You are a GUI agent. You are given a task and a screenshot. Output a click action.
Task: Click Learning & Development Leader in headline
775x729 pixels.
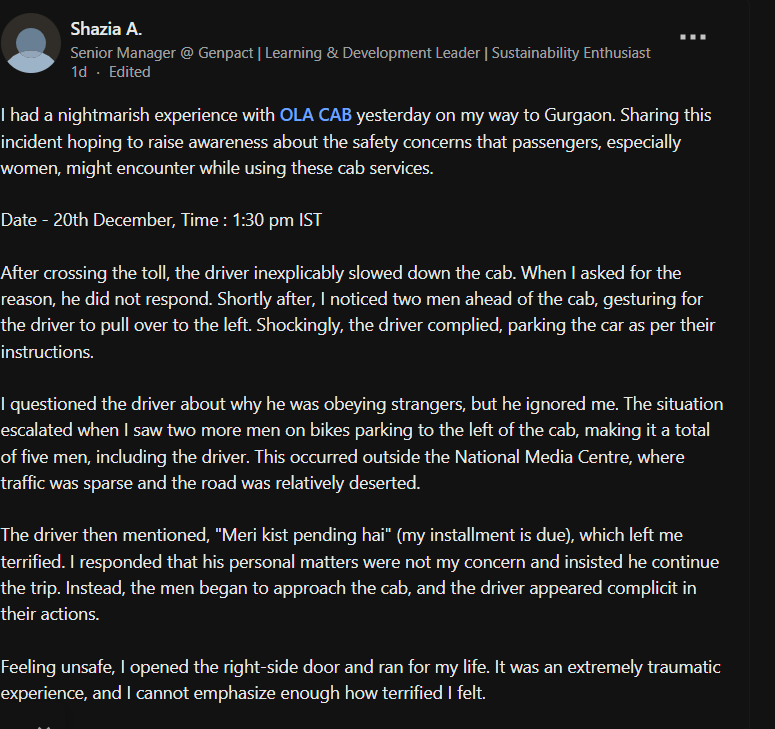point(372,53)
